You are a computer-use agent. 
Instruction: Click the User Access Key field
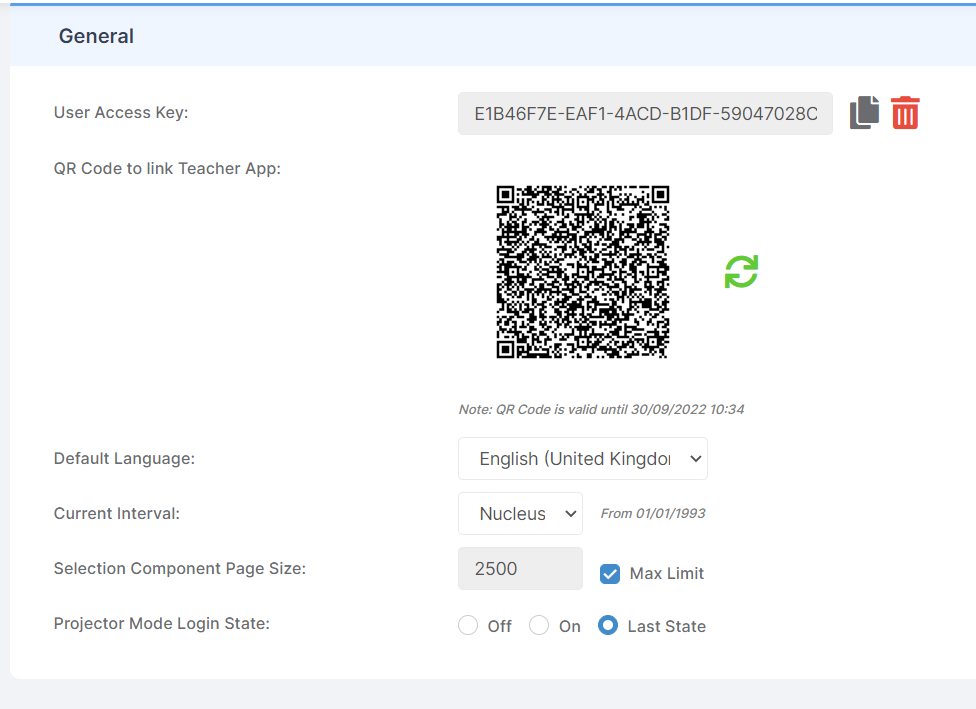pos(645,113)
